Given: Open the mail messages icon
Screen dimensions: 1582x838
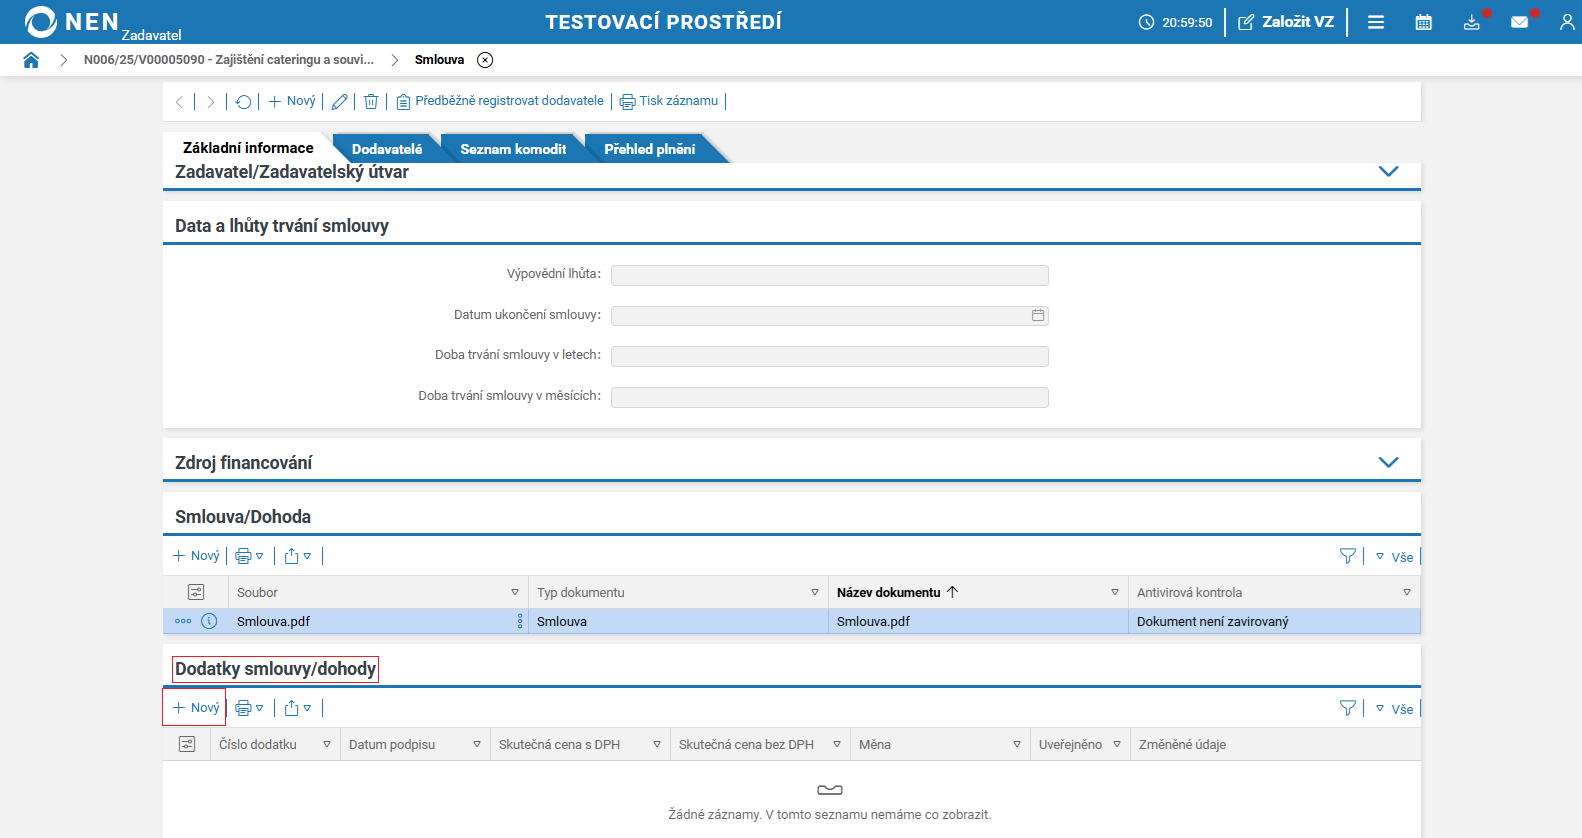Looking at the screenshot, I should click(x=1519, y=22).
